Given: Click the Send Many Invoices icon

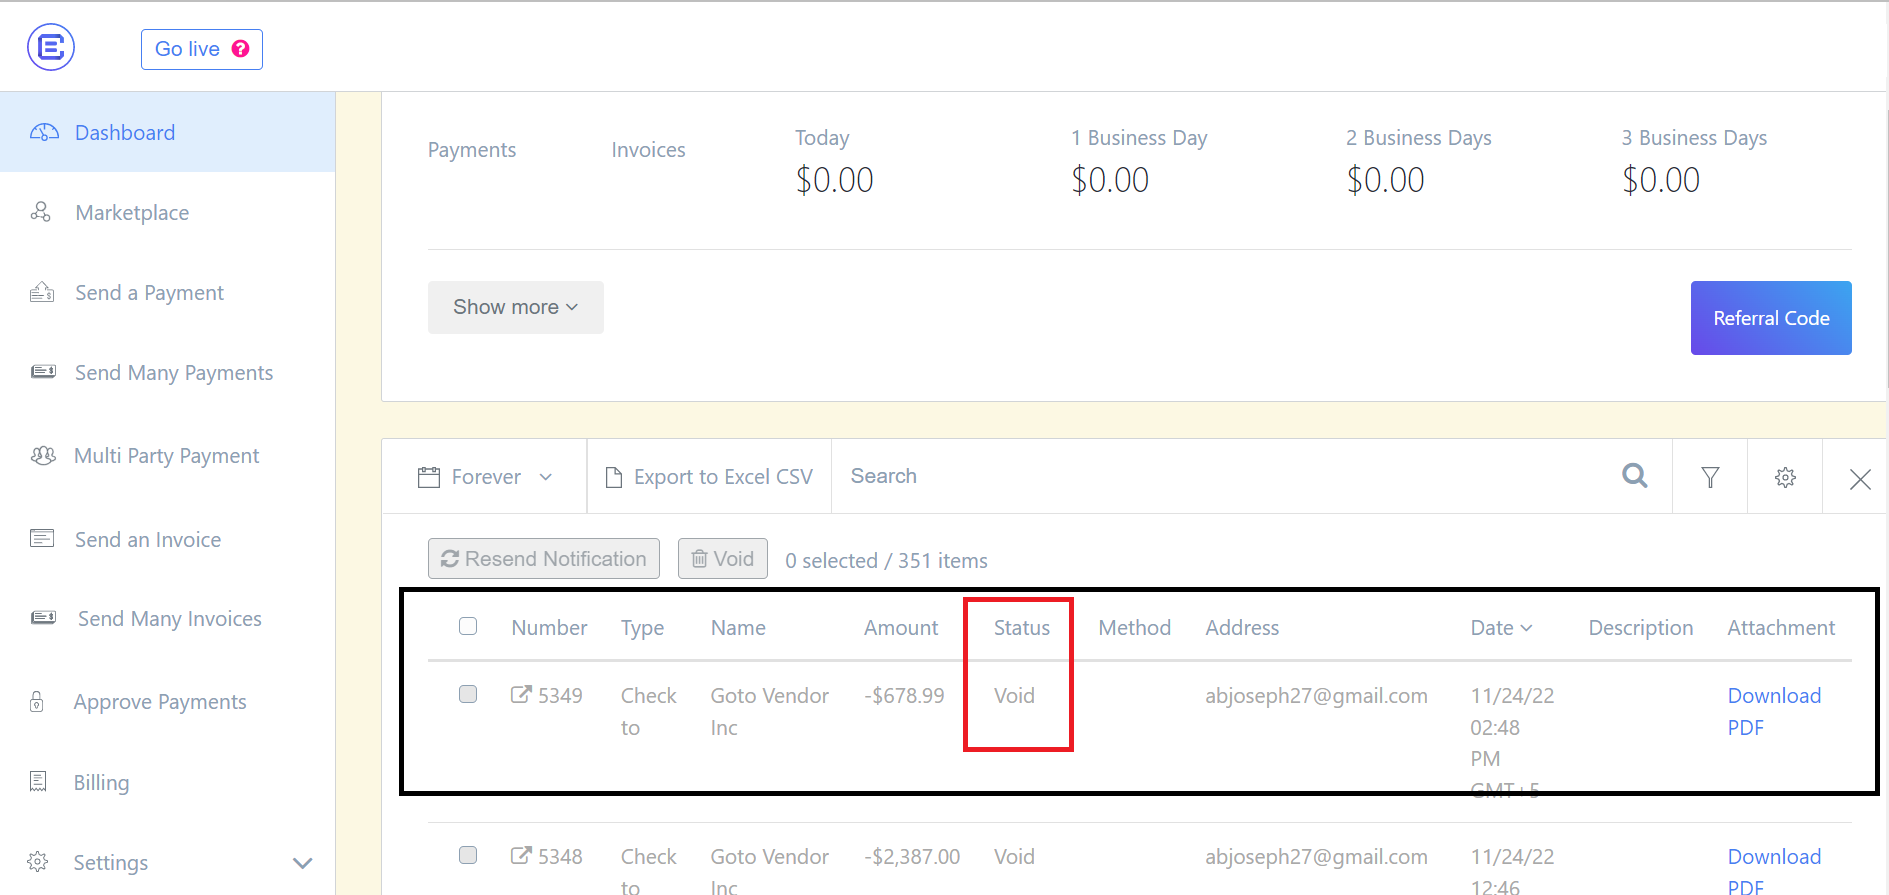Looking at the screenshot, I should coord(43,618).
